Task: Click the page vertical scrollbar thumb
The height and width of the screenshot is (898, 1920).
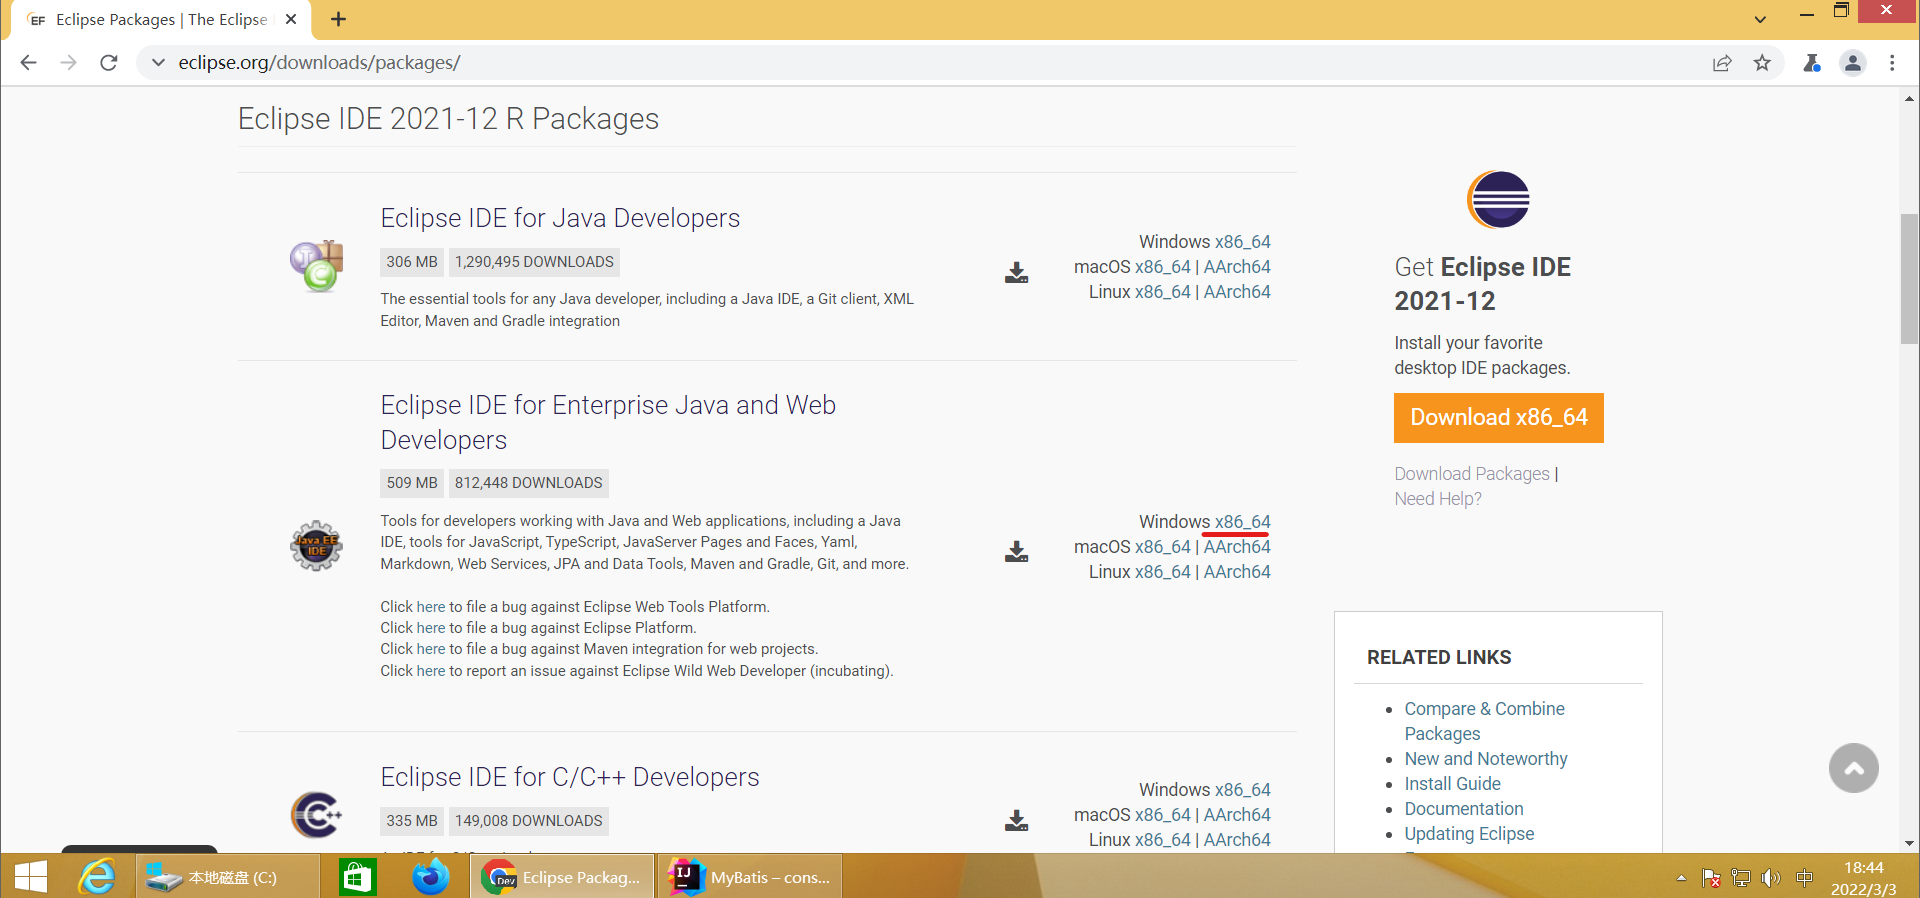Action: [x=1909, y=279]
